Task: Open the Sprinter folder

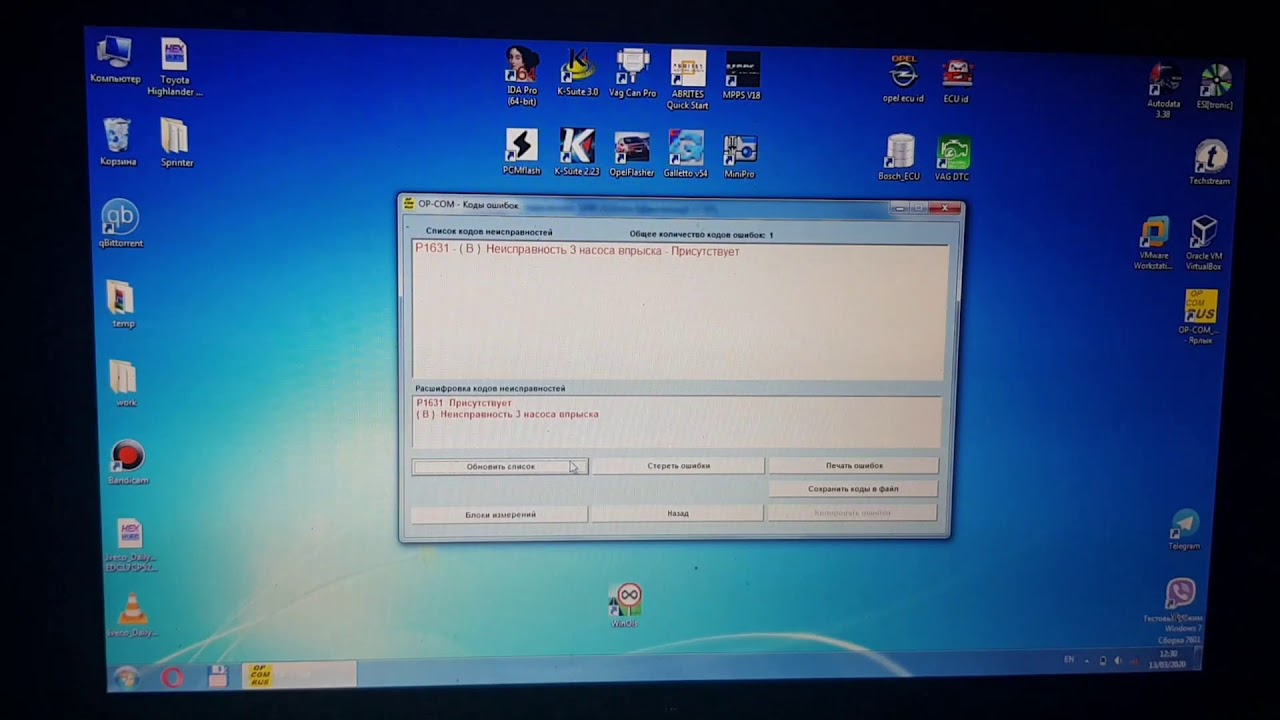Action: coord(176,143)
